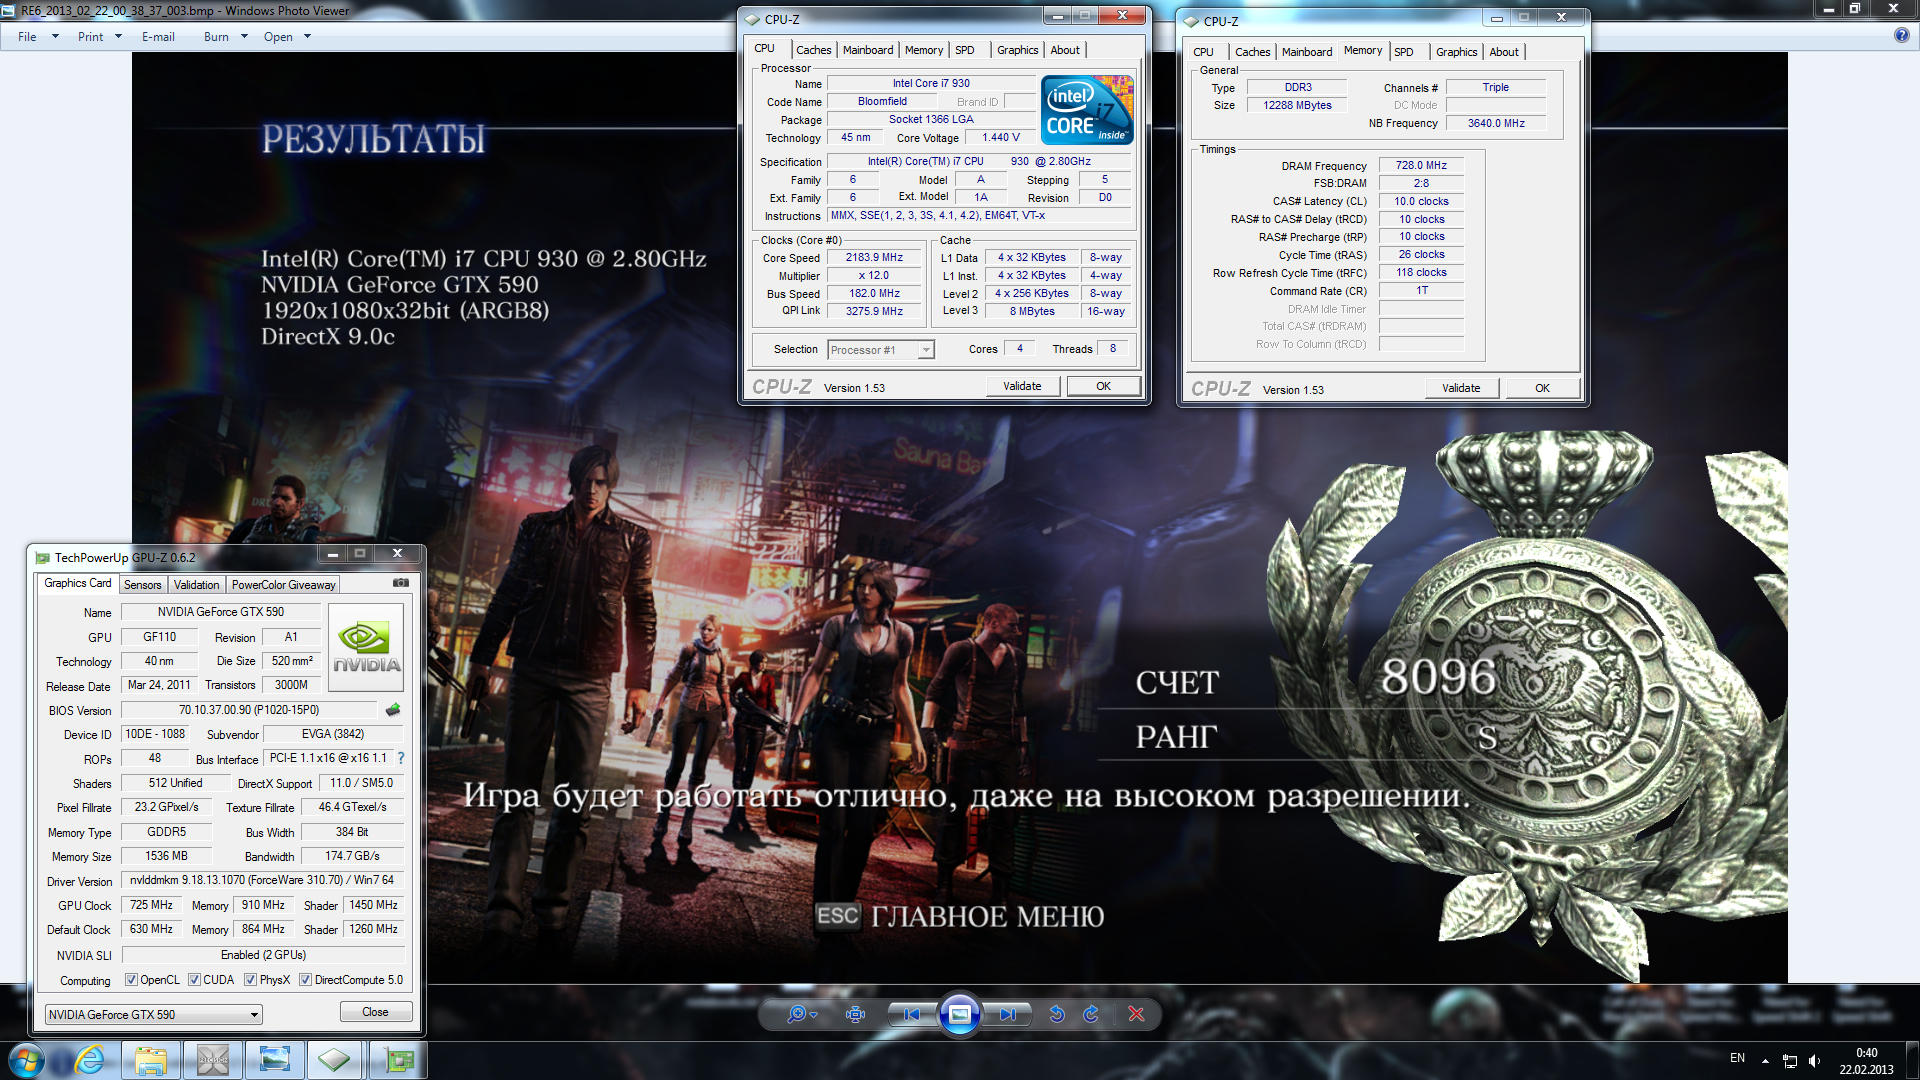
Task: Click the GPU-Z screenshot camera icon
Action: coord(401,583)
